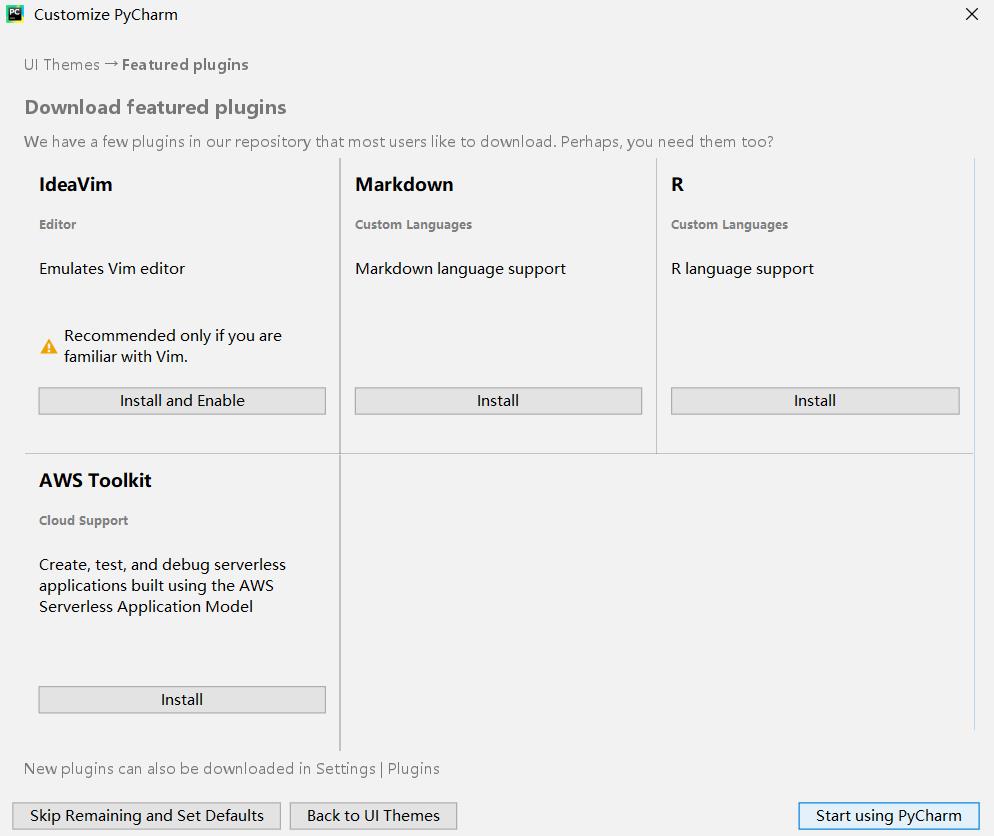Click the 'Download featured plugins' heading
This screenshot has height=836, width=994.
[155, 107]
